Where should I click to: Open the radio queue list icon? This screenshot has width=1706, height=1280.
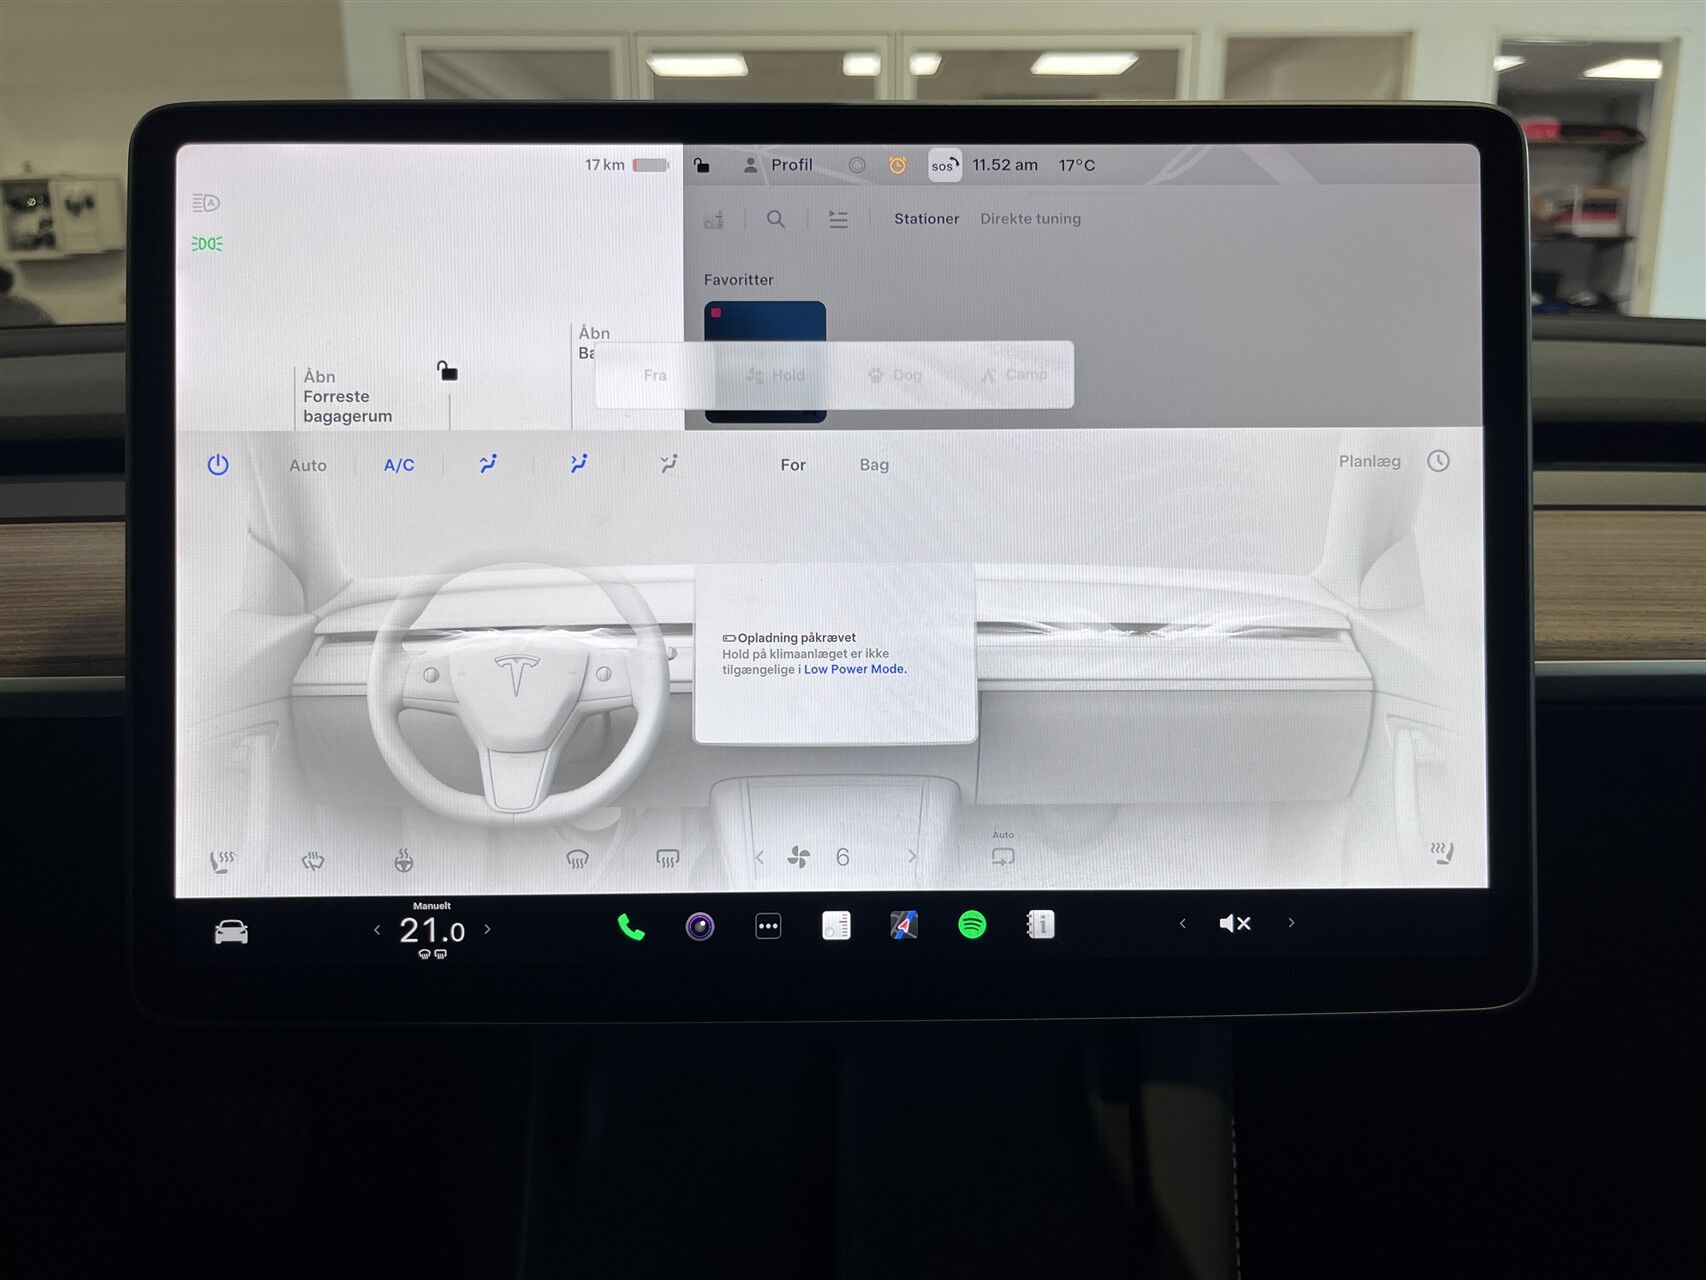[838, 219]
